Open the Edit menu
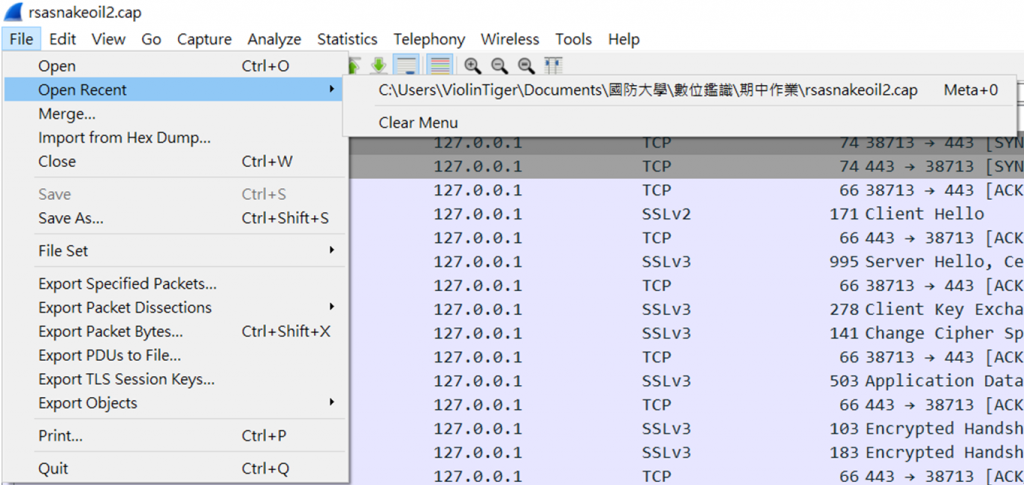The image size is (1024, 485). pyautogui.click(x=63, y=39)
